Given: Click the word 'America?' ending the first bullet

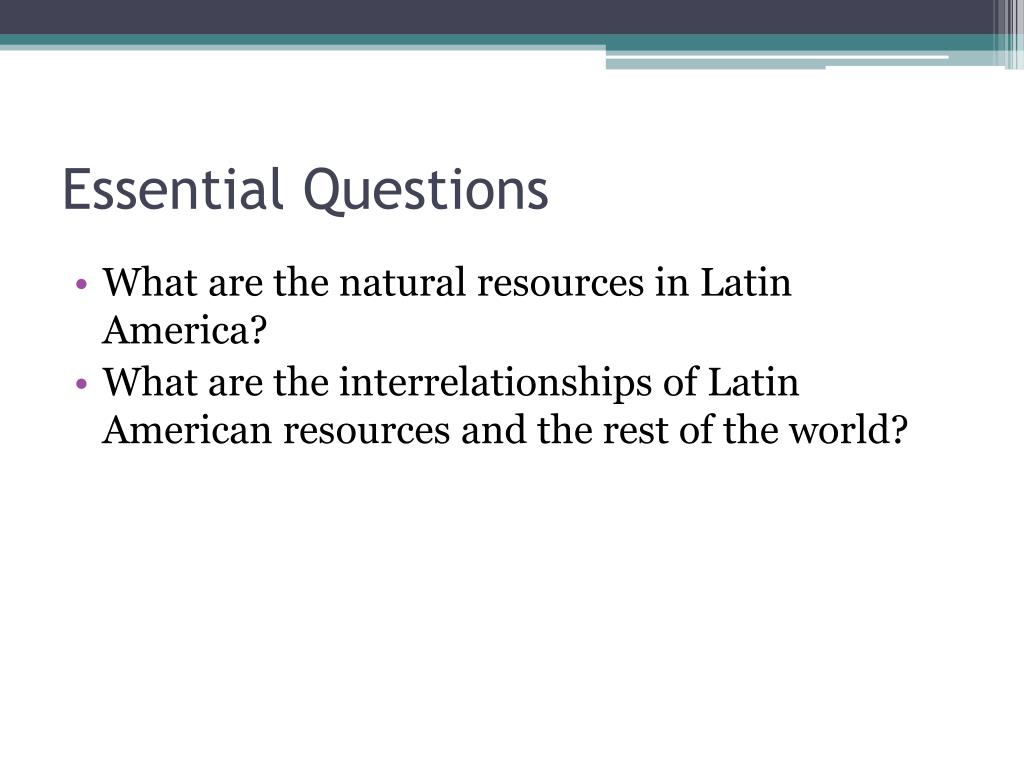Looking at the screenshot, I should click(185, 330).
